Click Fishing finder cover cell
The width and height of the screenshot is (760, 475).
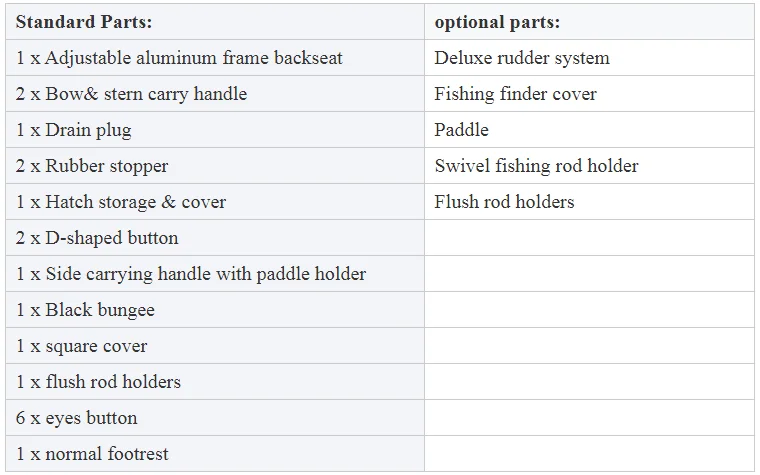pyautogui.click(x=589, y=94)
